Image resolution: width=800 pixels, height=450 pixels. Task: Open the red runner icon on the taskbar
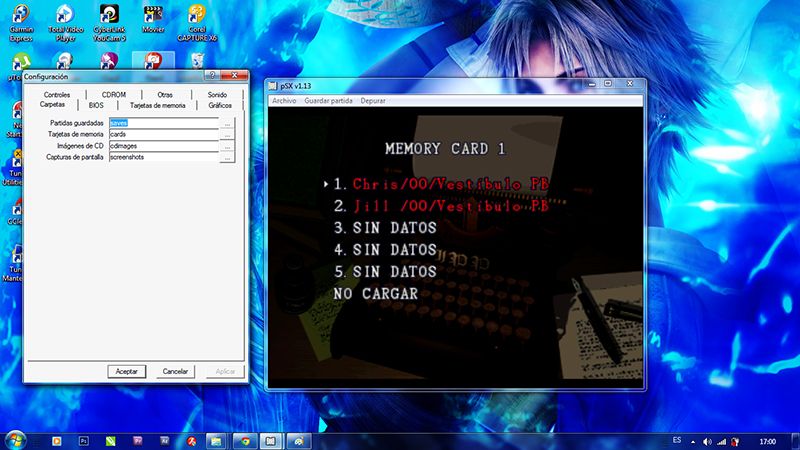point(191,441)
